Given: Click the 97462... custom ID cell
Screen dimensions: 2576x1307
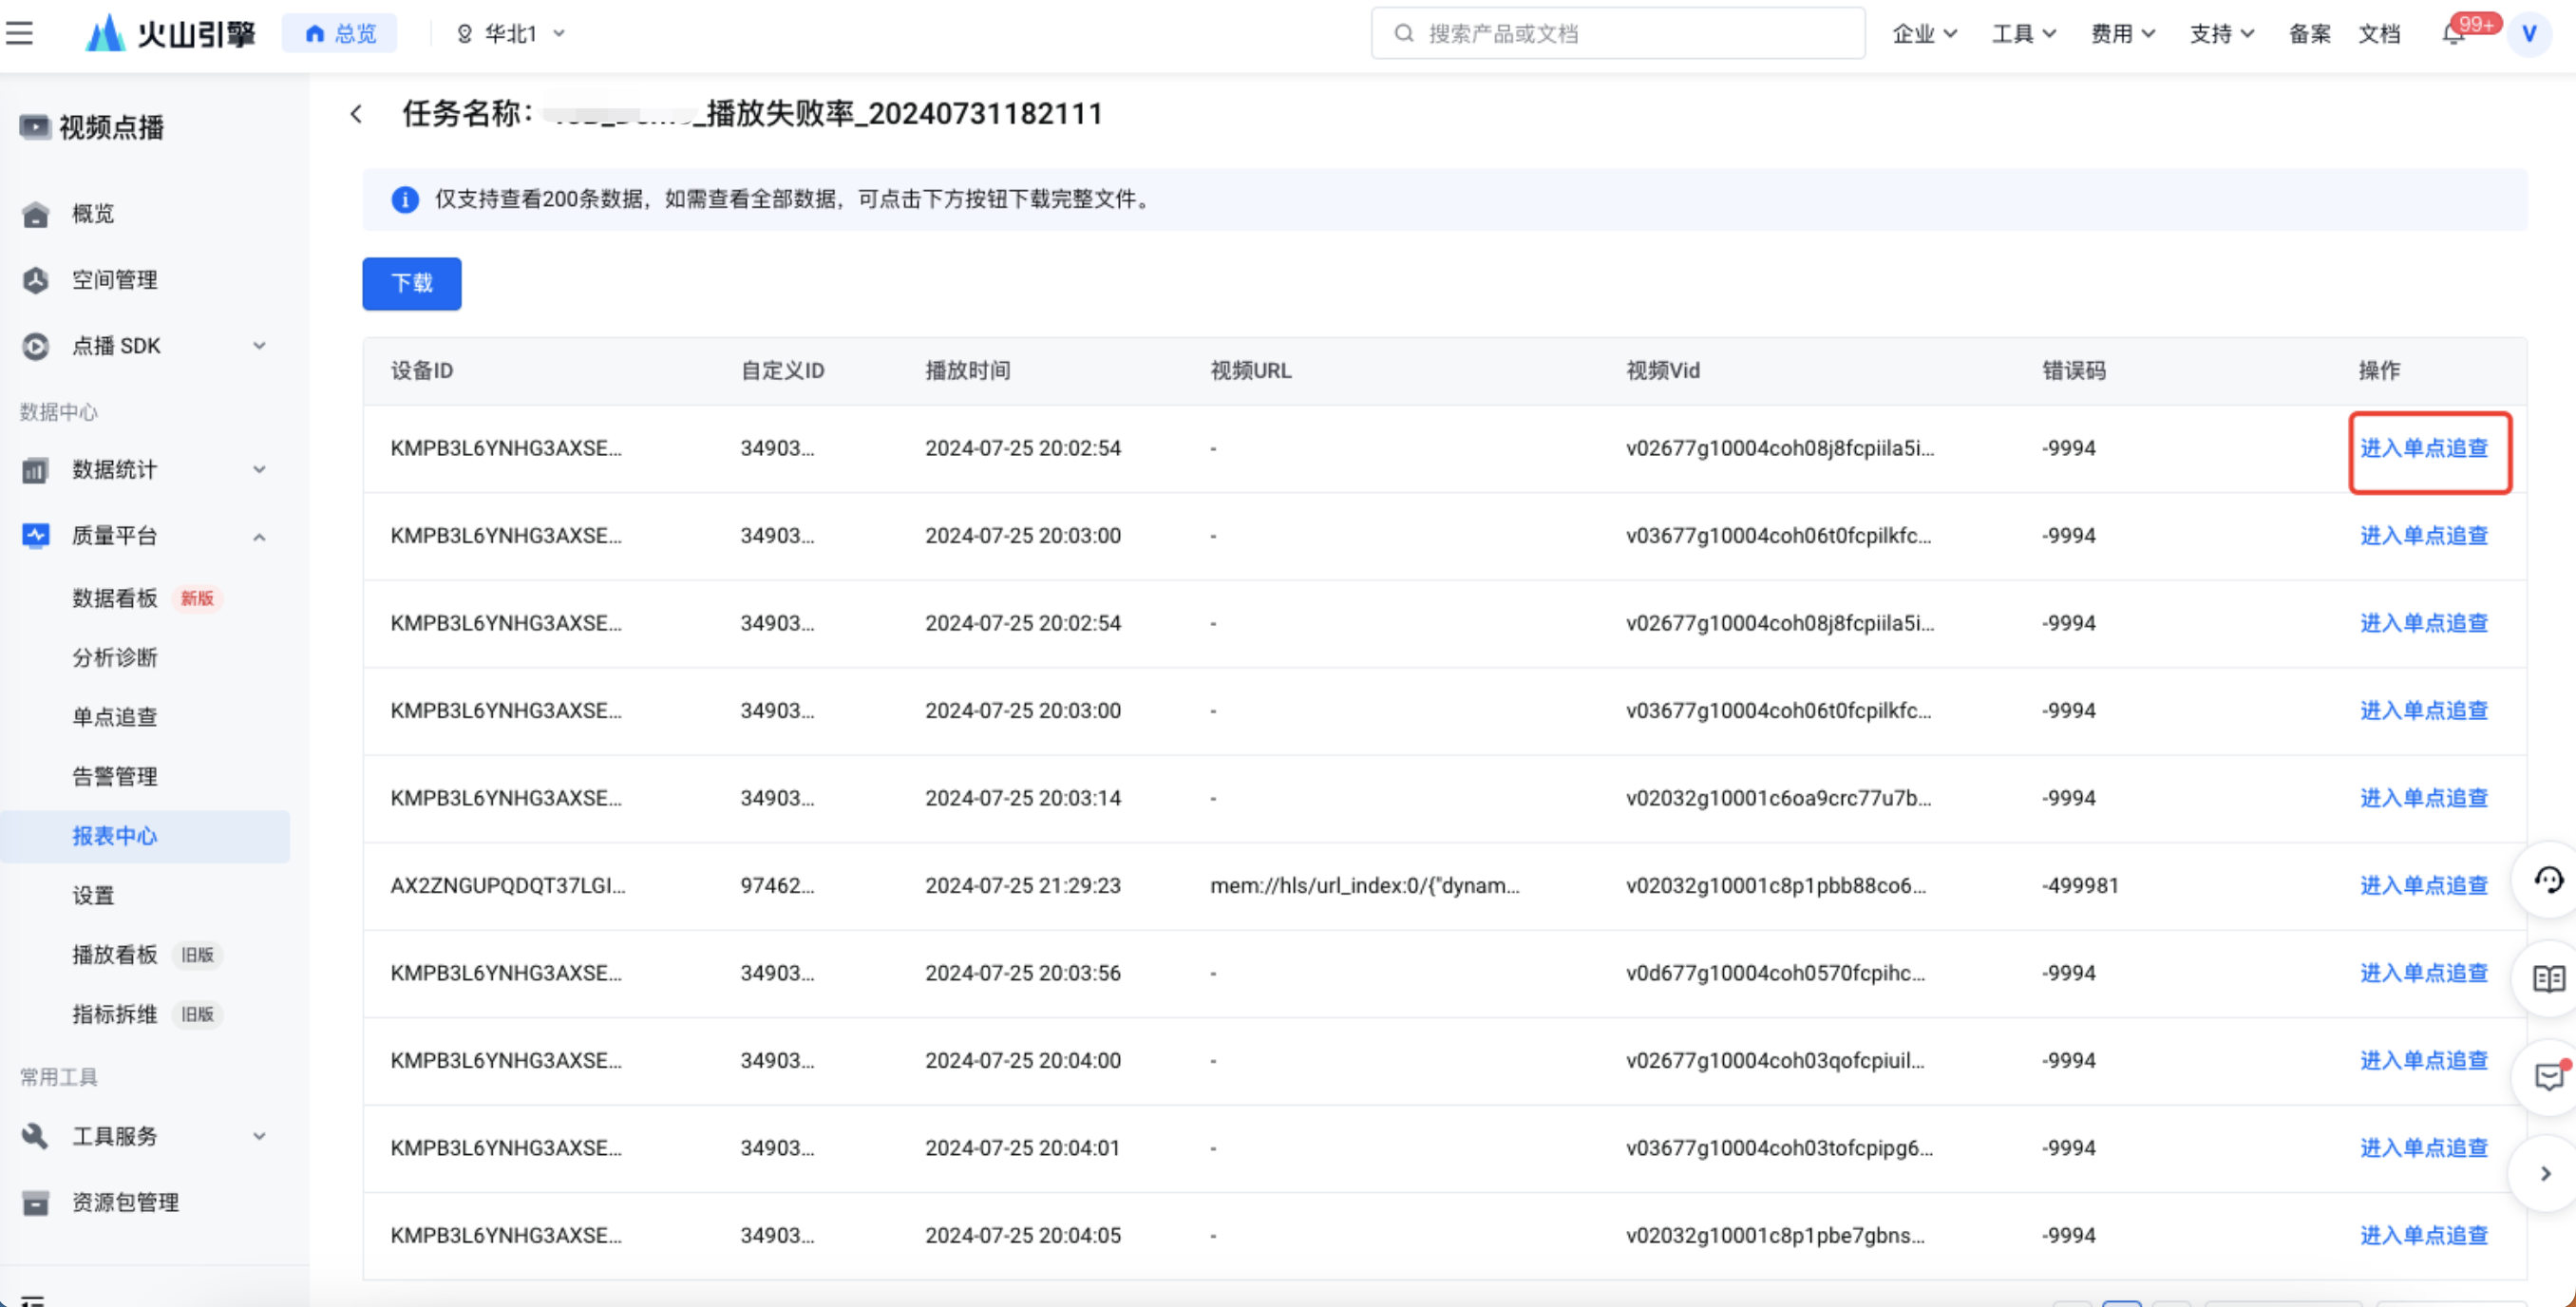Looking at the screenshot, I should [x=777, y=886].
